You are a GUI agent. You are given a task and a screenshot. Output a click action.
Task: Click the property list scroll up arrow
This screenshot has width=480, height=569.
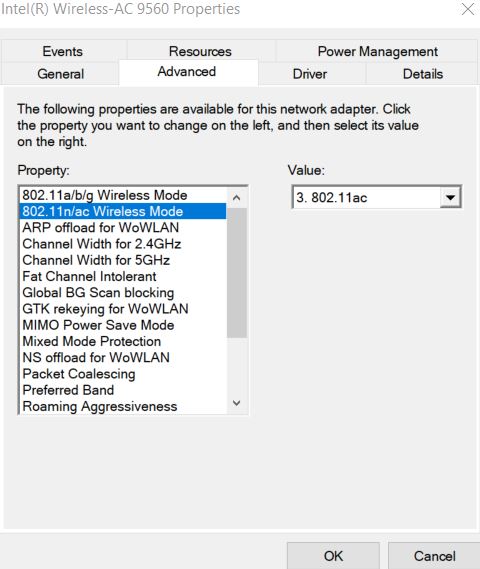point(237,198)
